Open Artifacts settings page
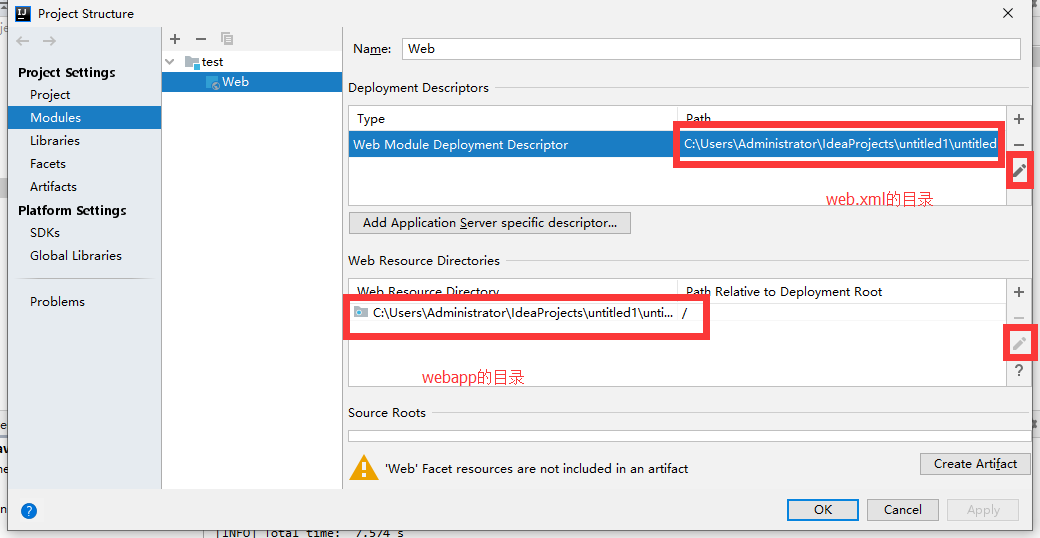The height and width of the screenshot is (538, 1040). pos(53,186)
